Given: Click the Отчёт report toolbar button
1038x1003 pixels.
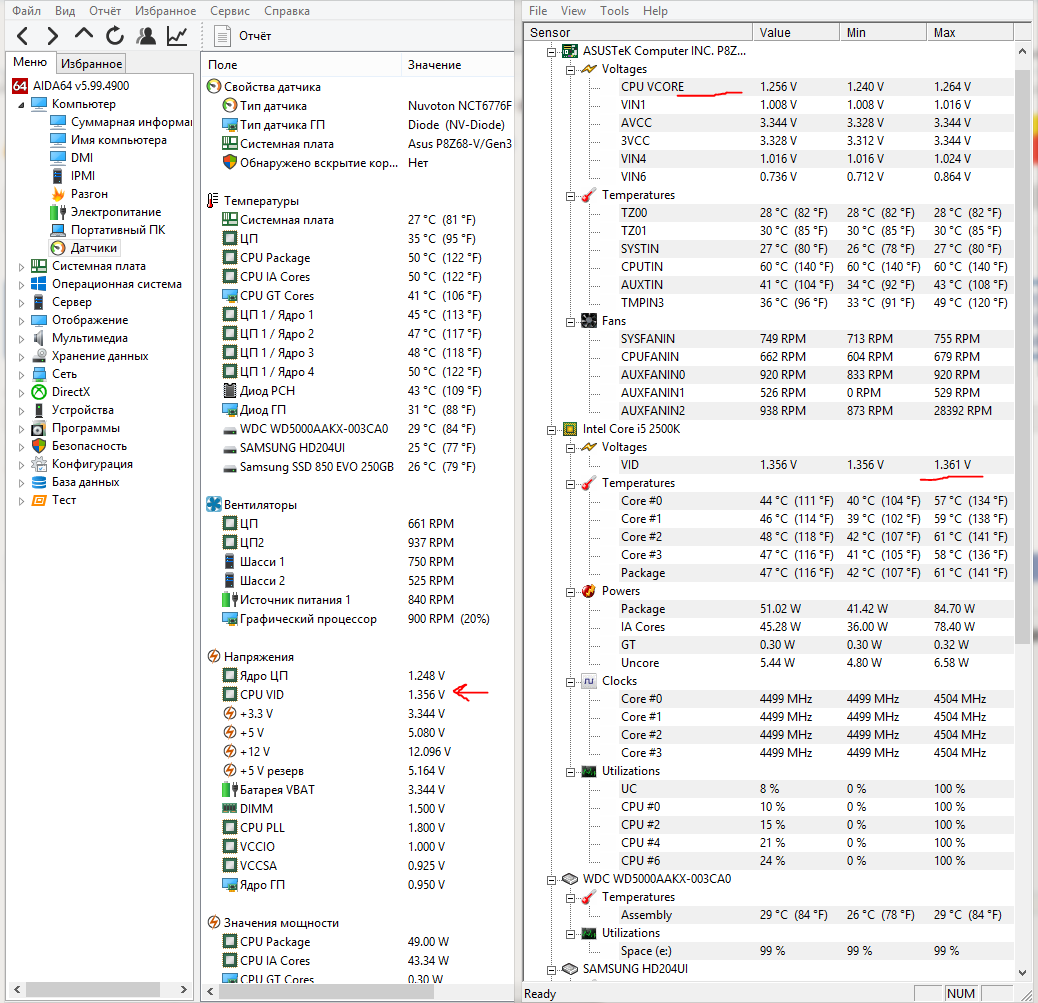Looking at the screenshot, I should 243,36.
